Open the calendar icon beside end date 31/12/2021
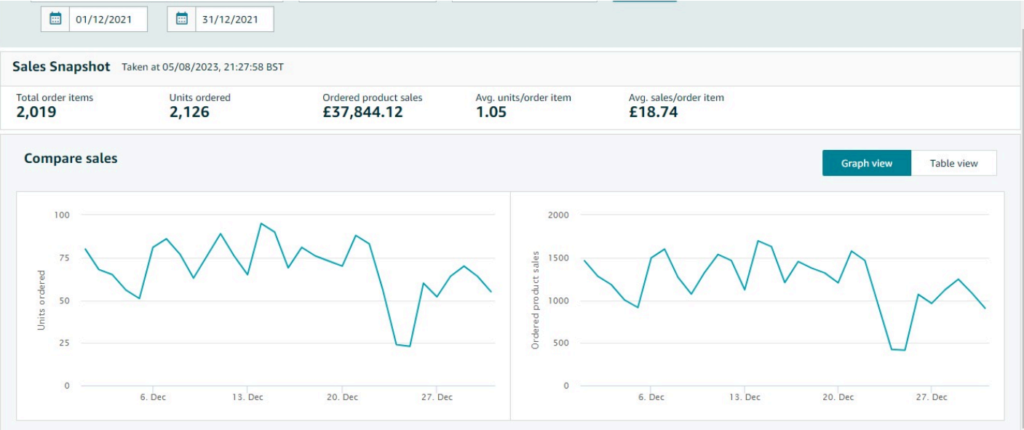Screen dimensions: 1024x430 click(x=181, y=19)
